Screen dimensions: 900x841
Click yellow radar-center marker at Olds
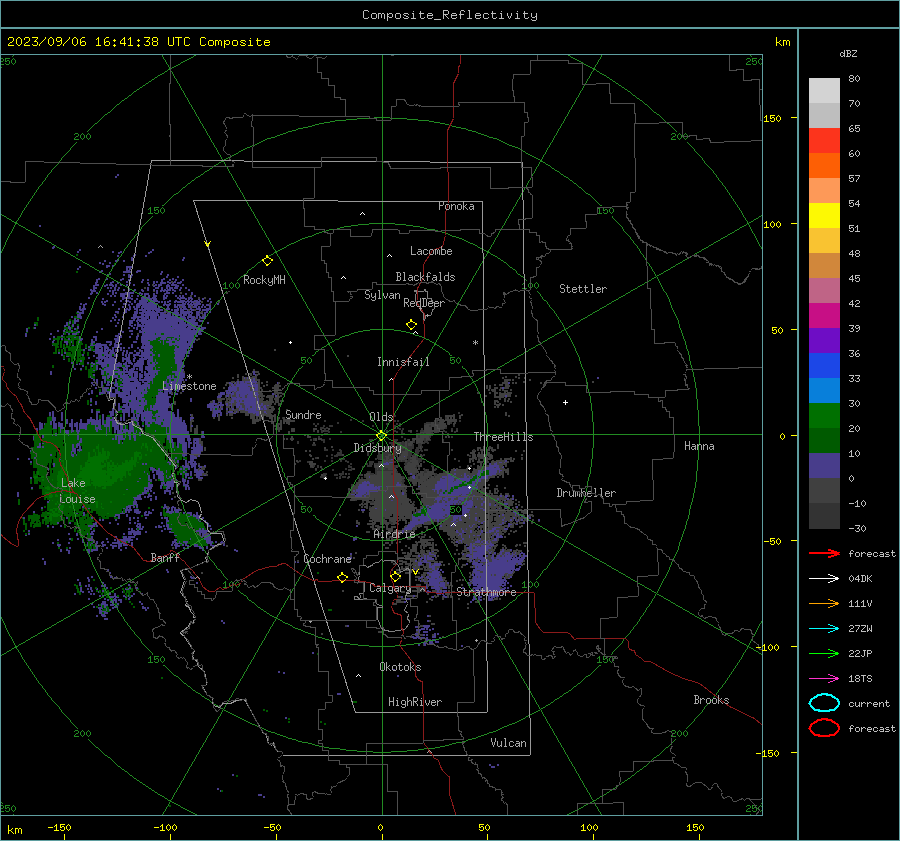(x=381, y=435)
